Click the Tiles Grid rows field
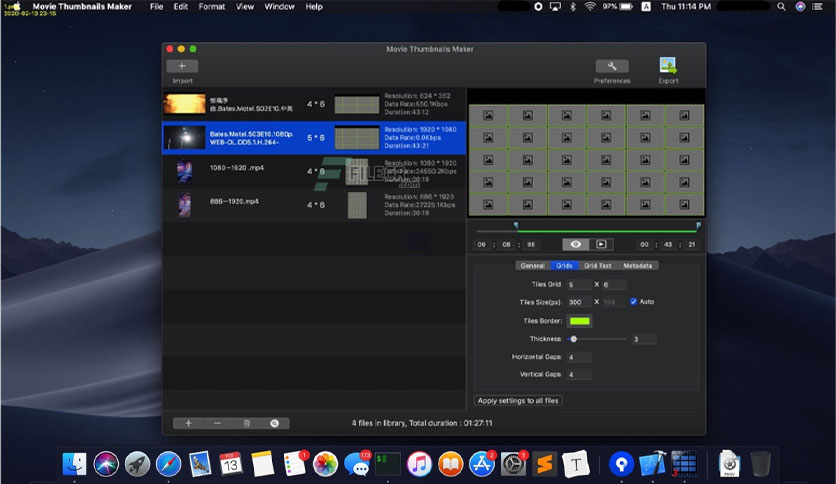The image size is (836, 484). coord(579,285)
